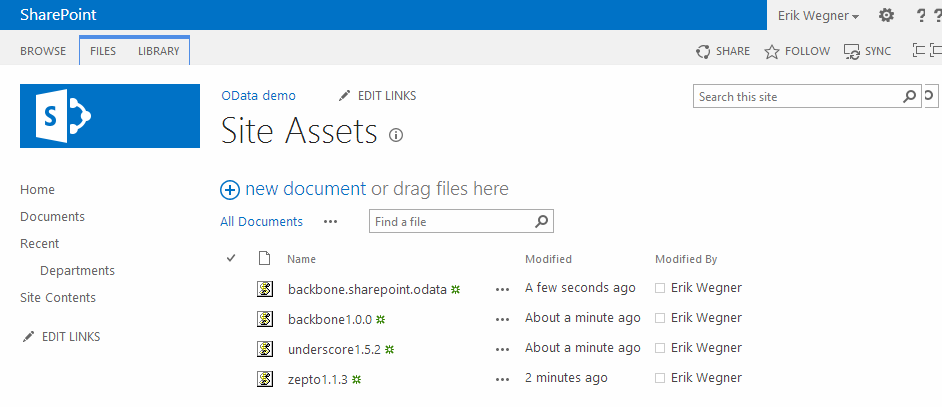Switch to the LIBRARY ribbon tab
This screenshot has height=407, width=942.
(159, 51)
